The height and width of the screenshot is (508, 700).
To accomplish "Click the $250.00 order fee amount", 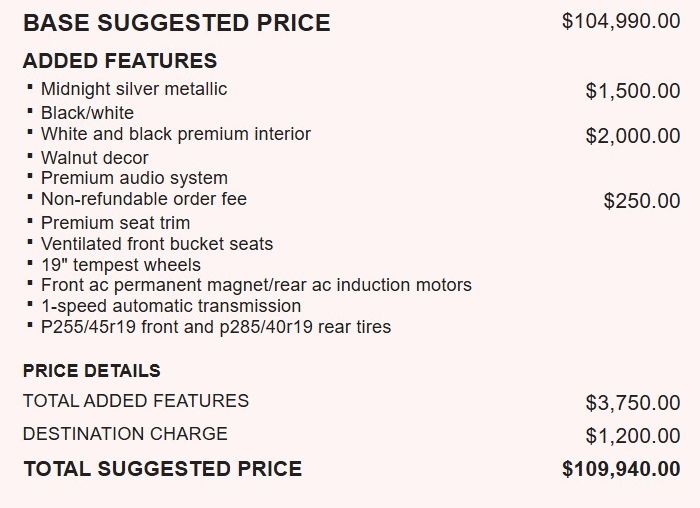I will click(642, 201).
